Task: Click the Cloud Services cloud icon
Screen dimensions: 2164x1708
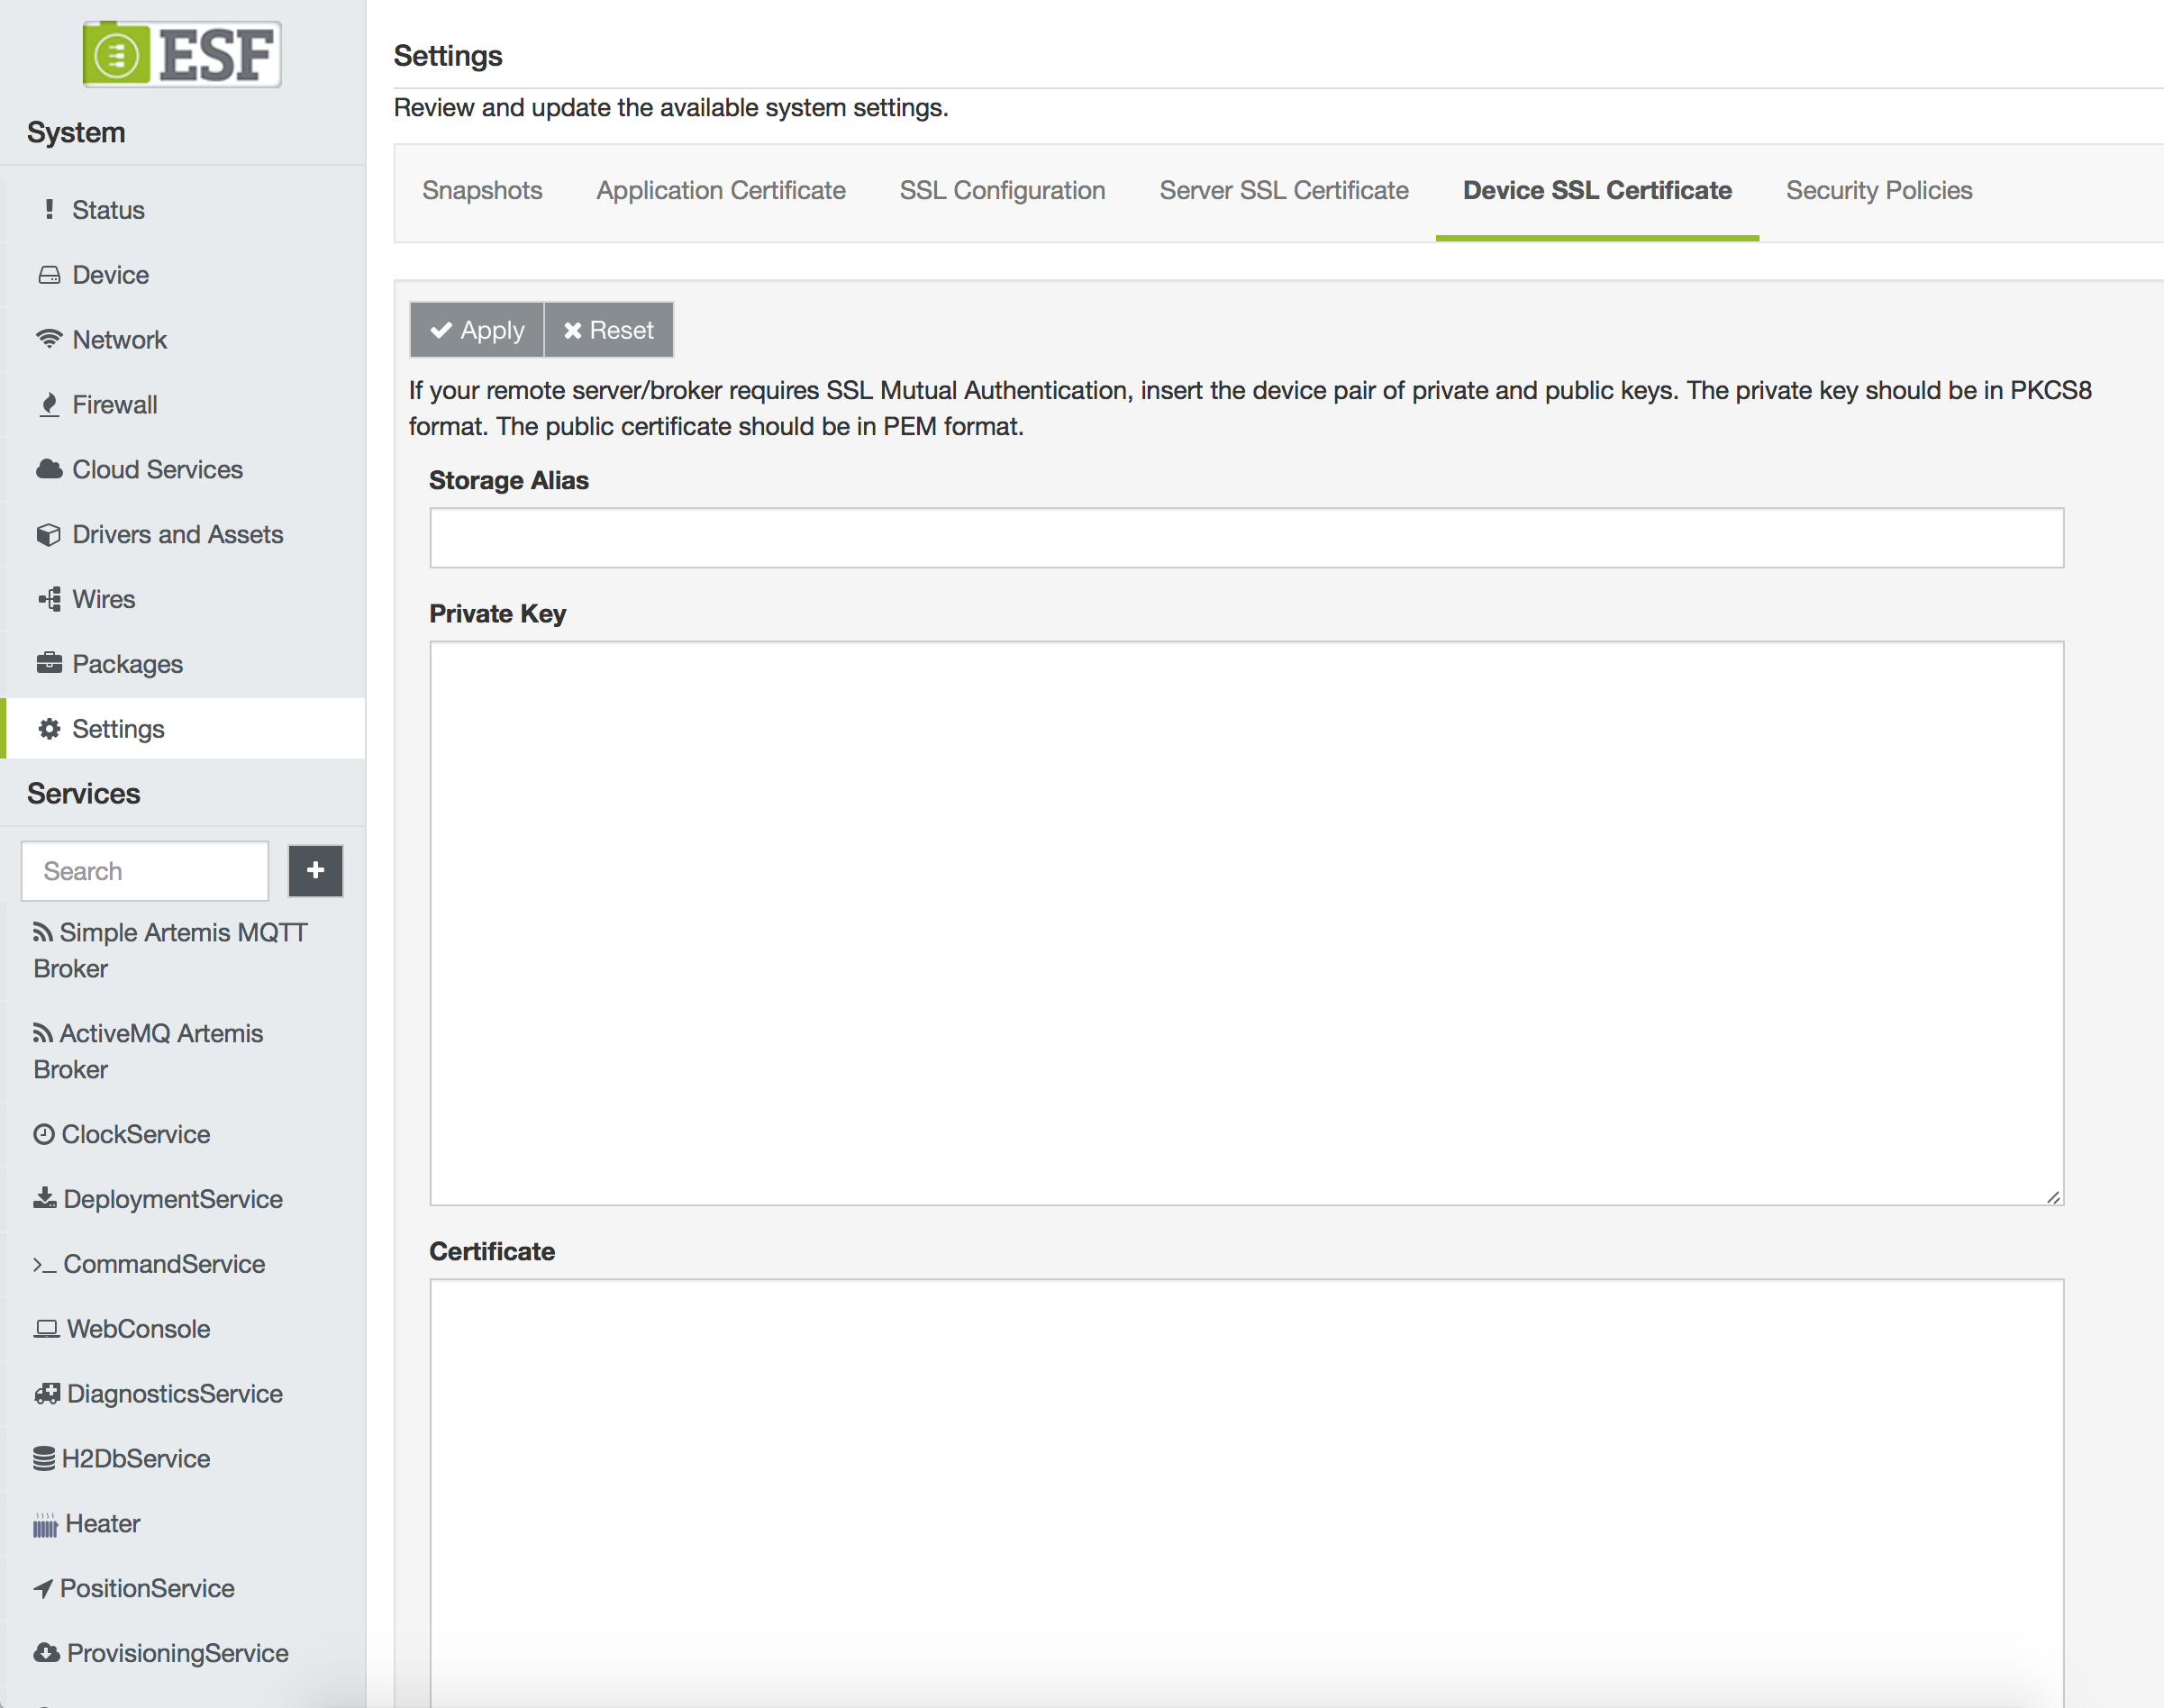Action: [49, 469]
